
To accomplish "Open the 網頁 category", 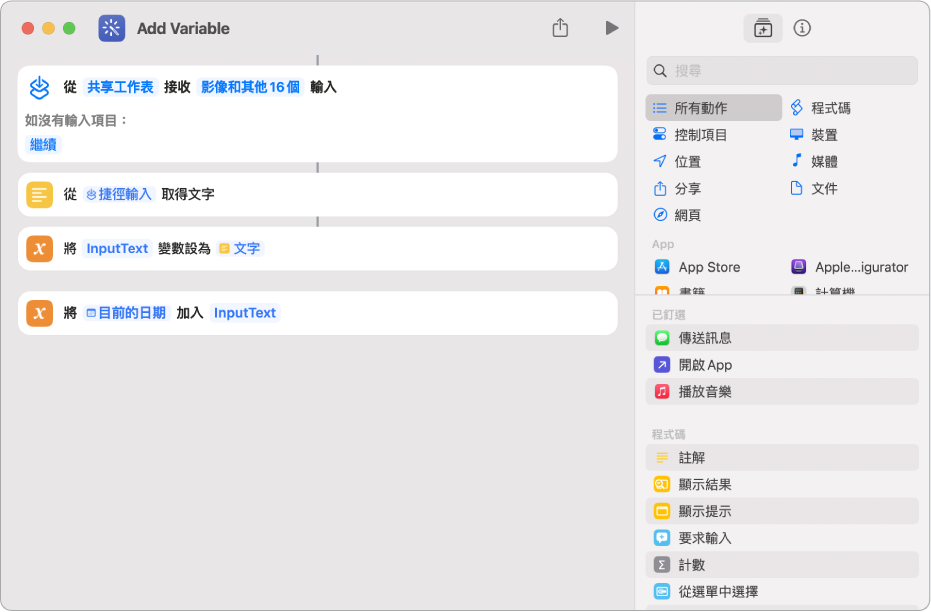I will click(x=687, y=215).
